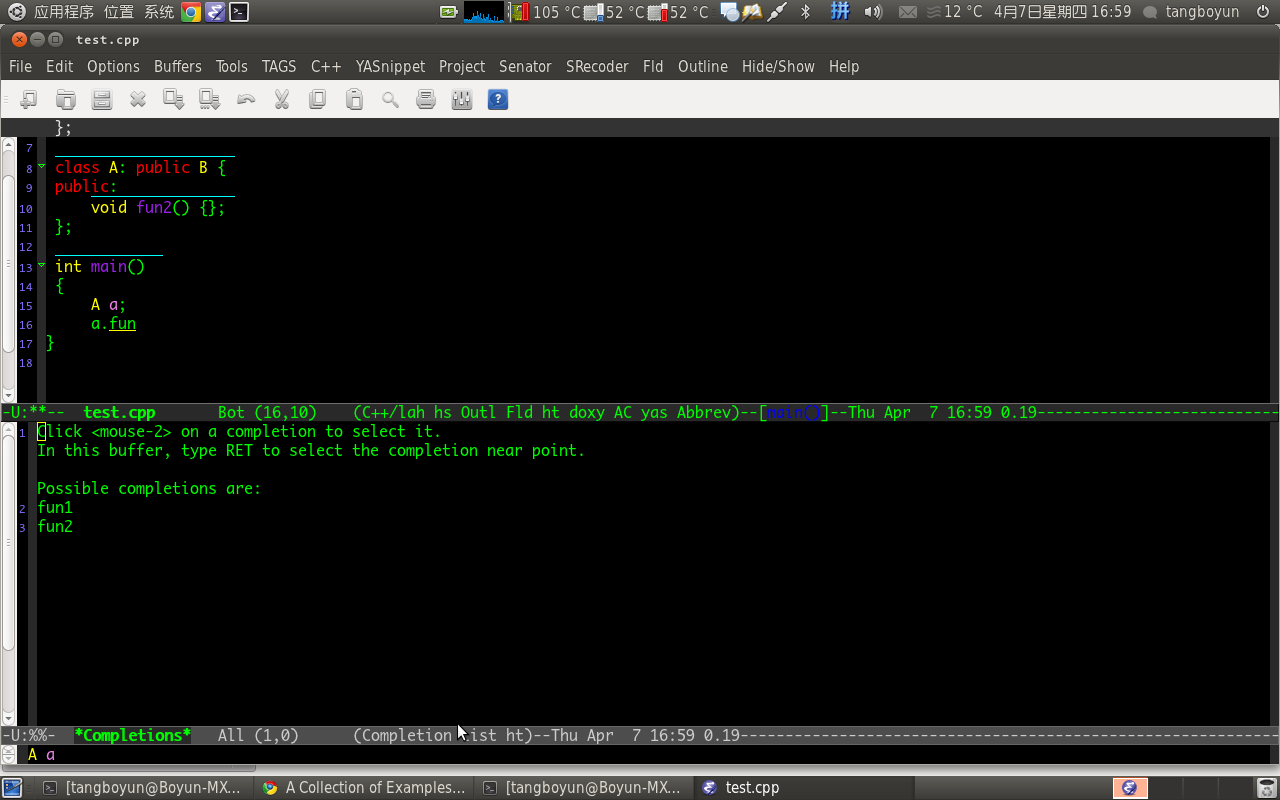This screenshot has width=1280, height=800.
Task: Open the Preferences sliders icon
Action: [462, 99]
